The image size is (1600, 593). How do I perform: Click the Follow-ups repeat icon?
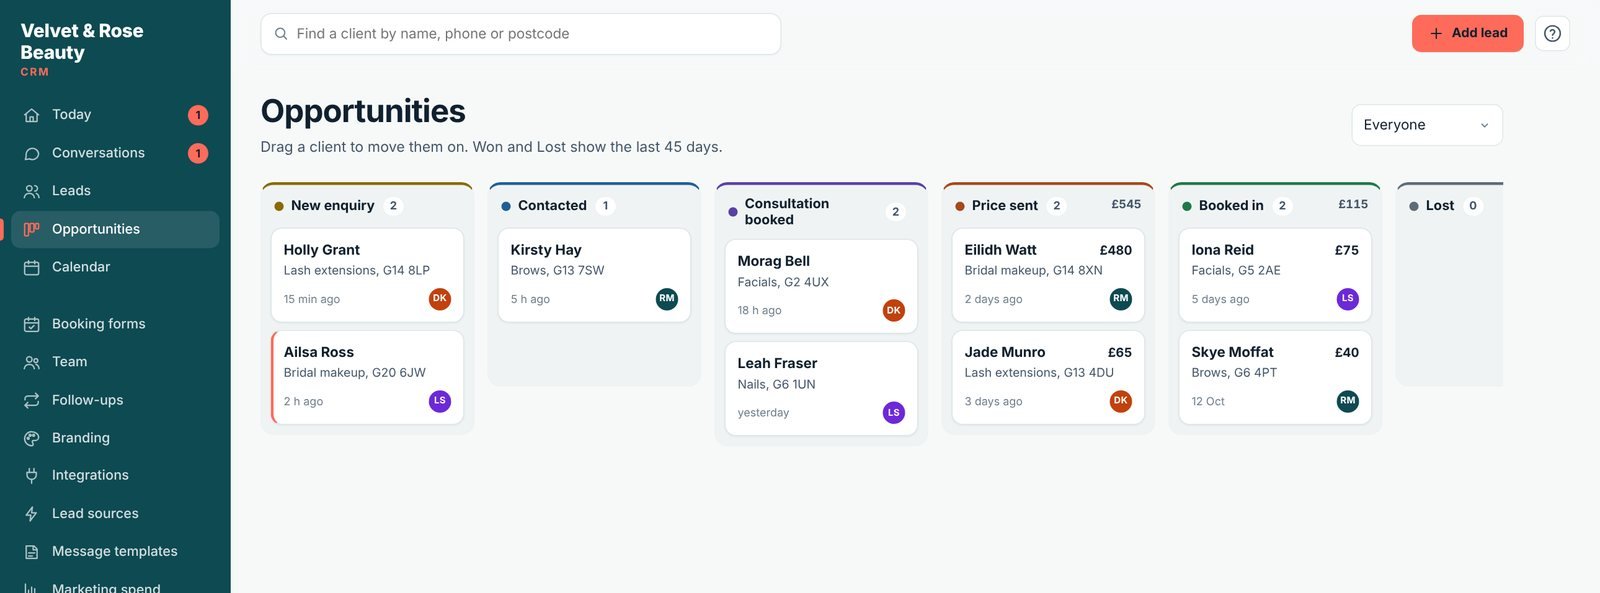pyautogui.click(x=32, y=400)
